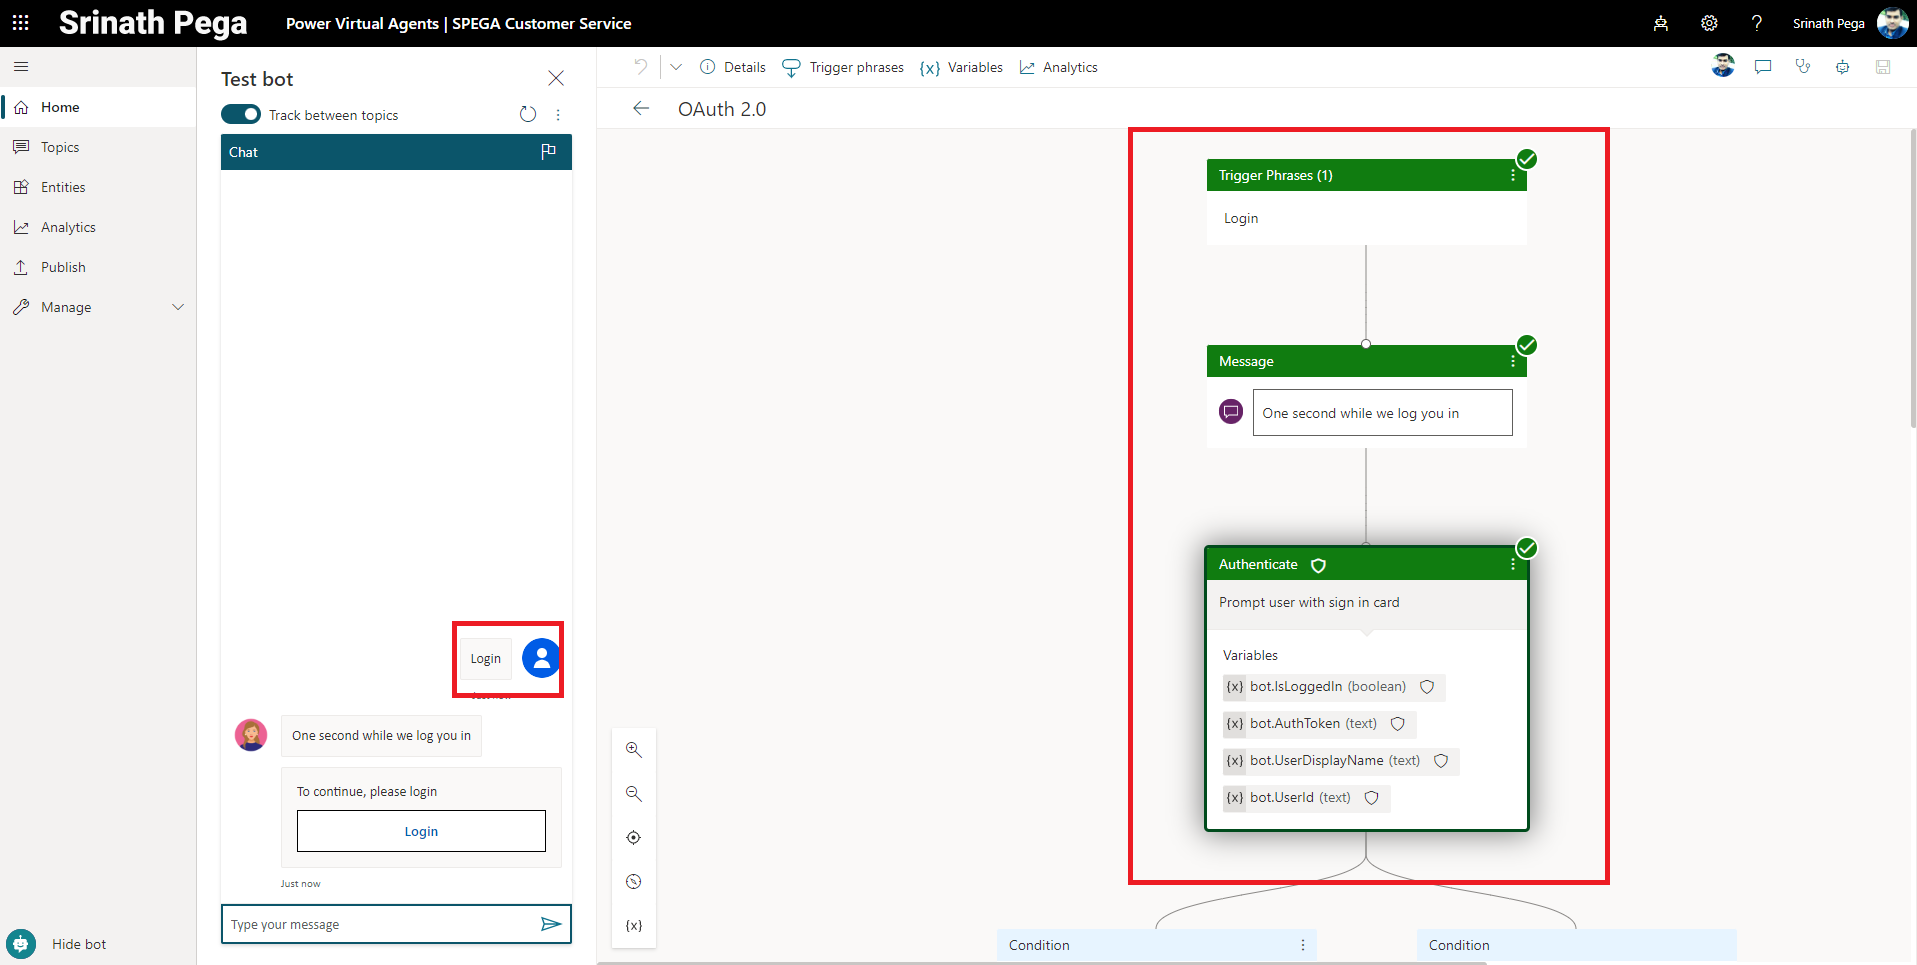This screenshot has height=965, width=1917.
Task: Click the zoom out canvas icon
Action: click(x=633, y=794)
